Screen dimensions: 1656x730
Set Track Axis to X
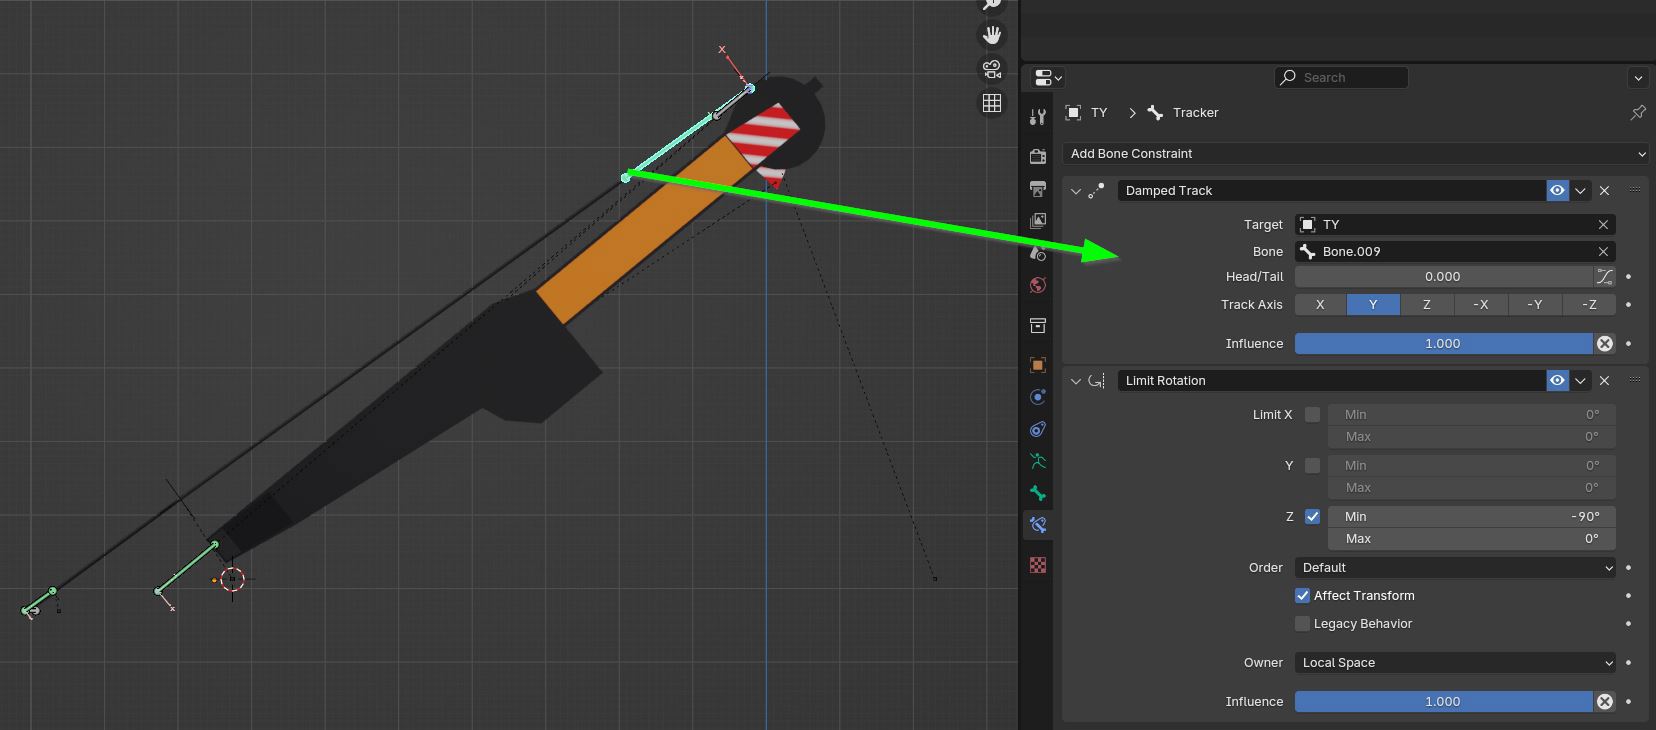pos(1320,304)
